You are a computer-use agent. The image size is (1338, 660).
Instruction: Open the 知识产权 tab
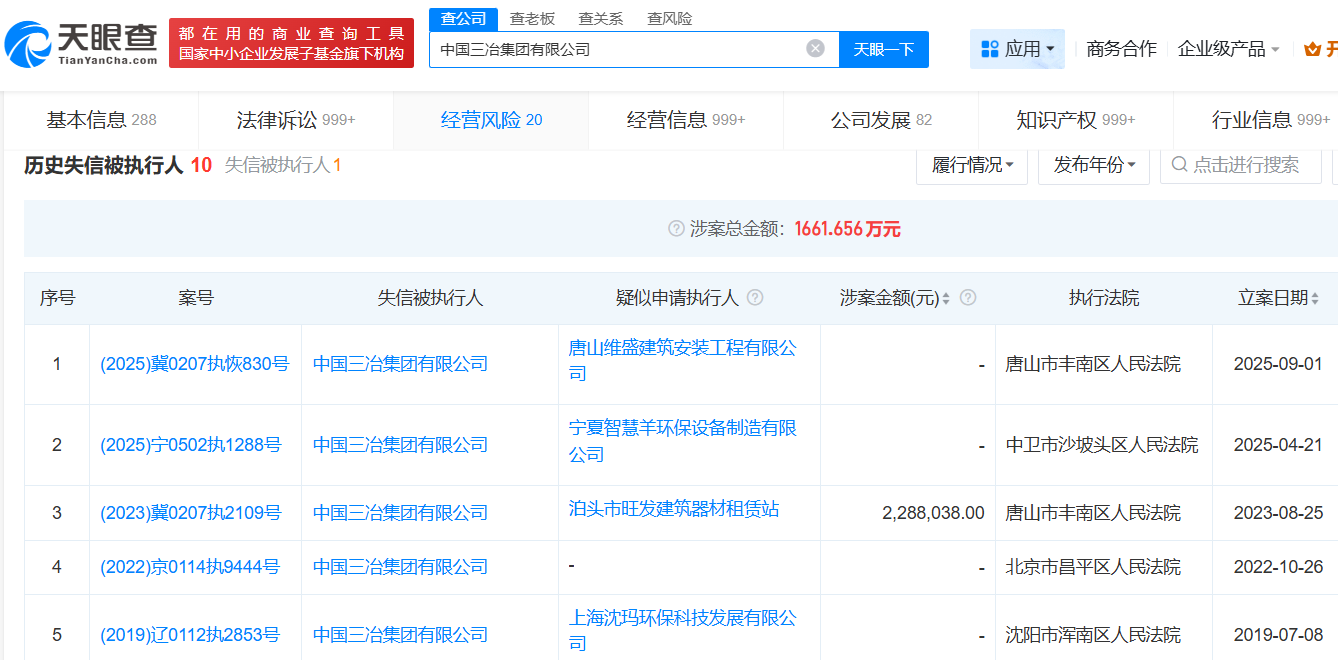coord(1075,120)
